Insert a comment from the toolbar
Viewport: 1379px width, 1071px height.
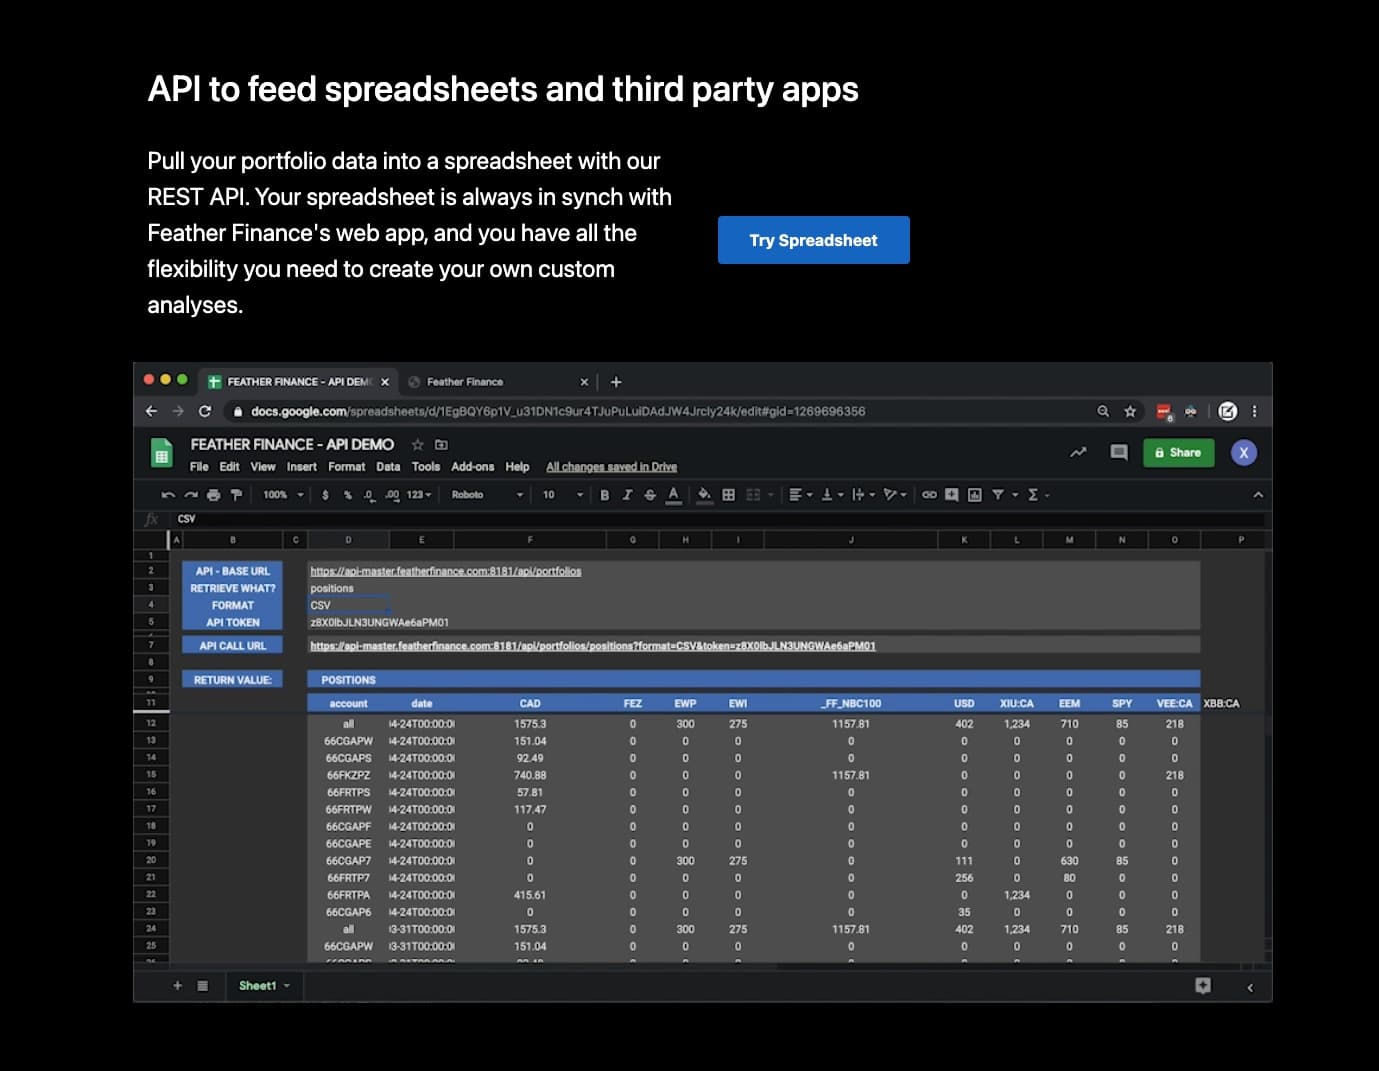coord(952,495)
